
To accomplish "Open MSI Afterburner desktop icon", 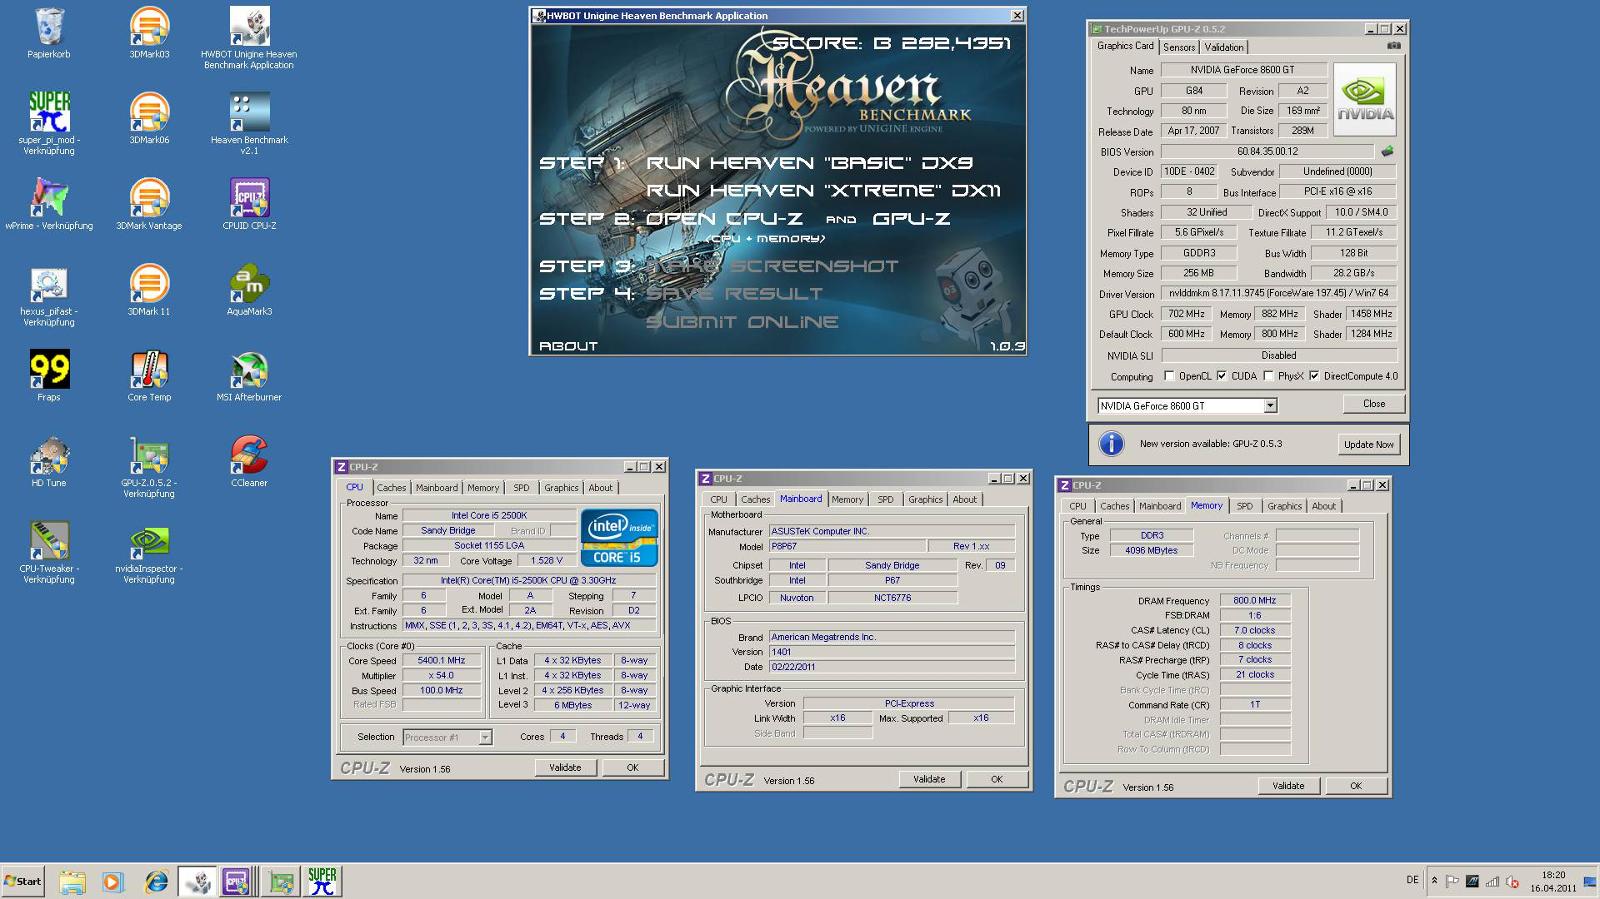I will [x=249, y=370].
